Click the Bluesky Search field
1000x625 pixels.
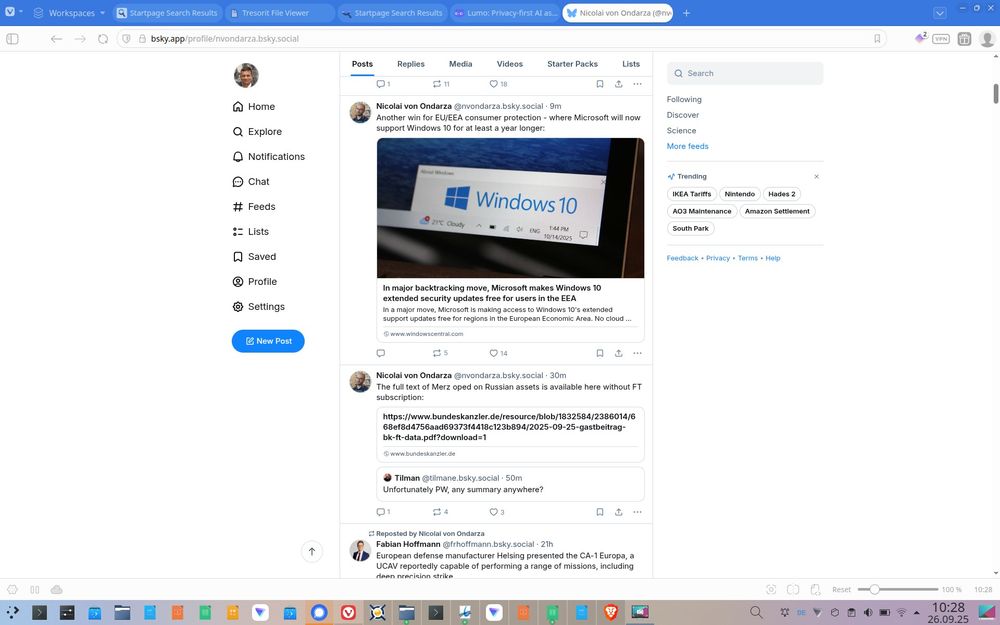745,73
